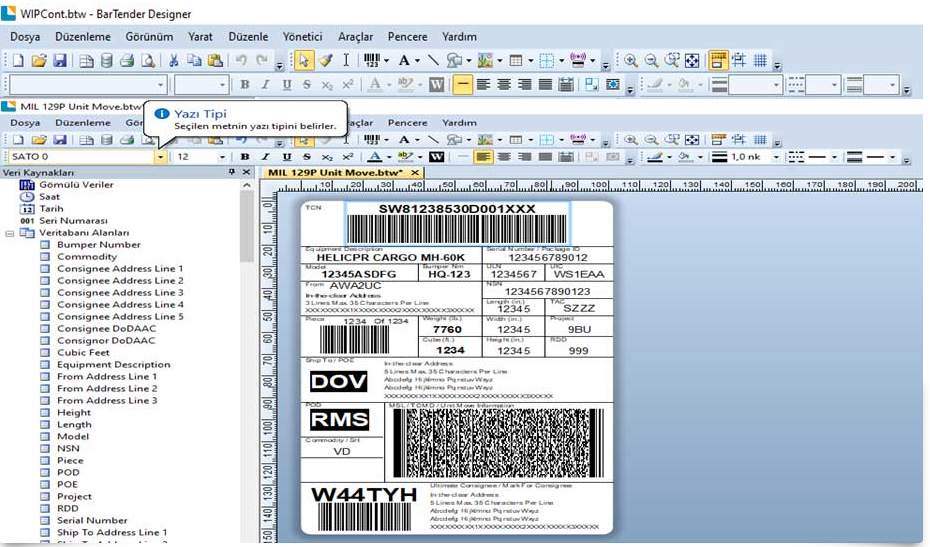Click Print Preview icon in WIPCont.btw toolbar
The image size is (930, 547).
coord(148,61)
